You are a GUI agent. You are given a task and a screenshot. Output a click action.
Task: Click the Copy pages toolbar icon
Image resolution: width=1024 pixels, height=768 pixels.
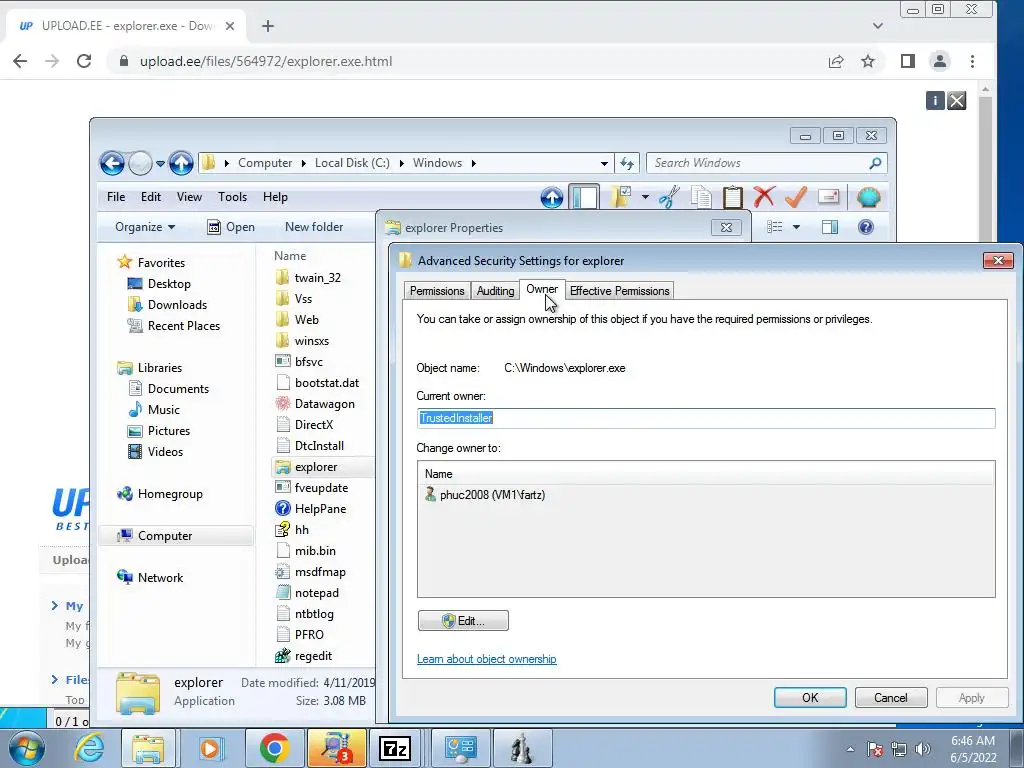(x=701, y=197)
